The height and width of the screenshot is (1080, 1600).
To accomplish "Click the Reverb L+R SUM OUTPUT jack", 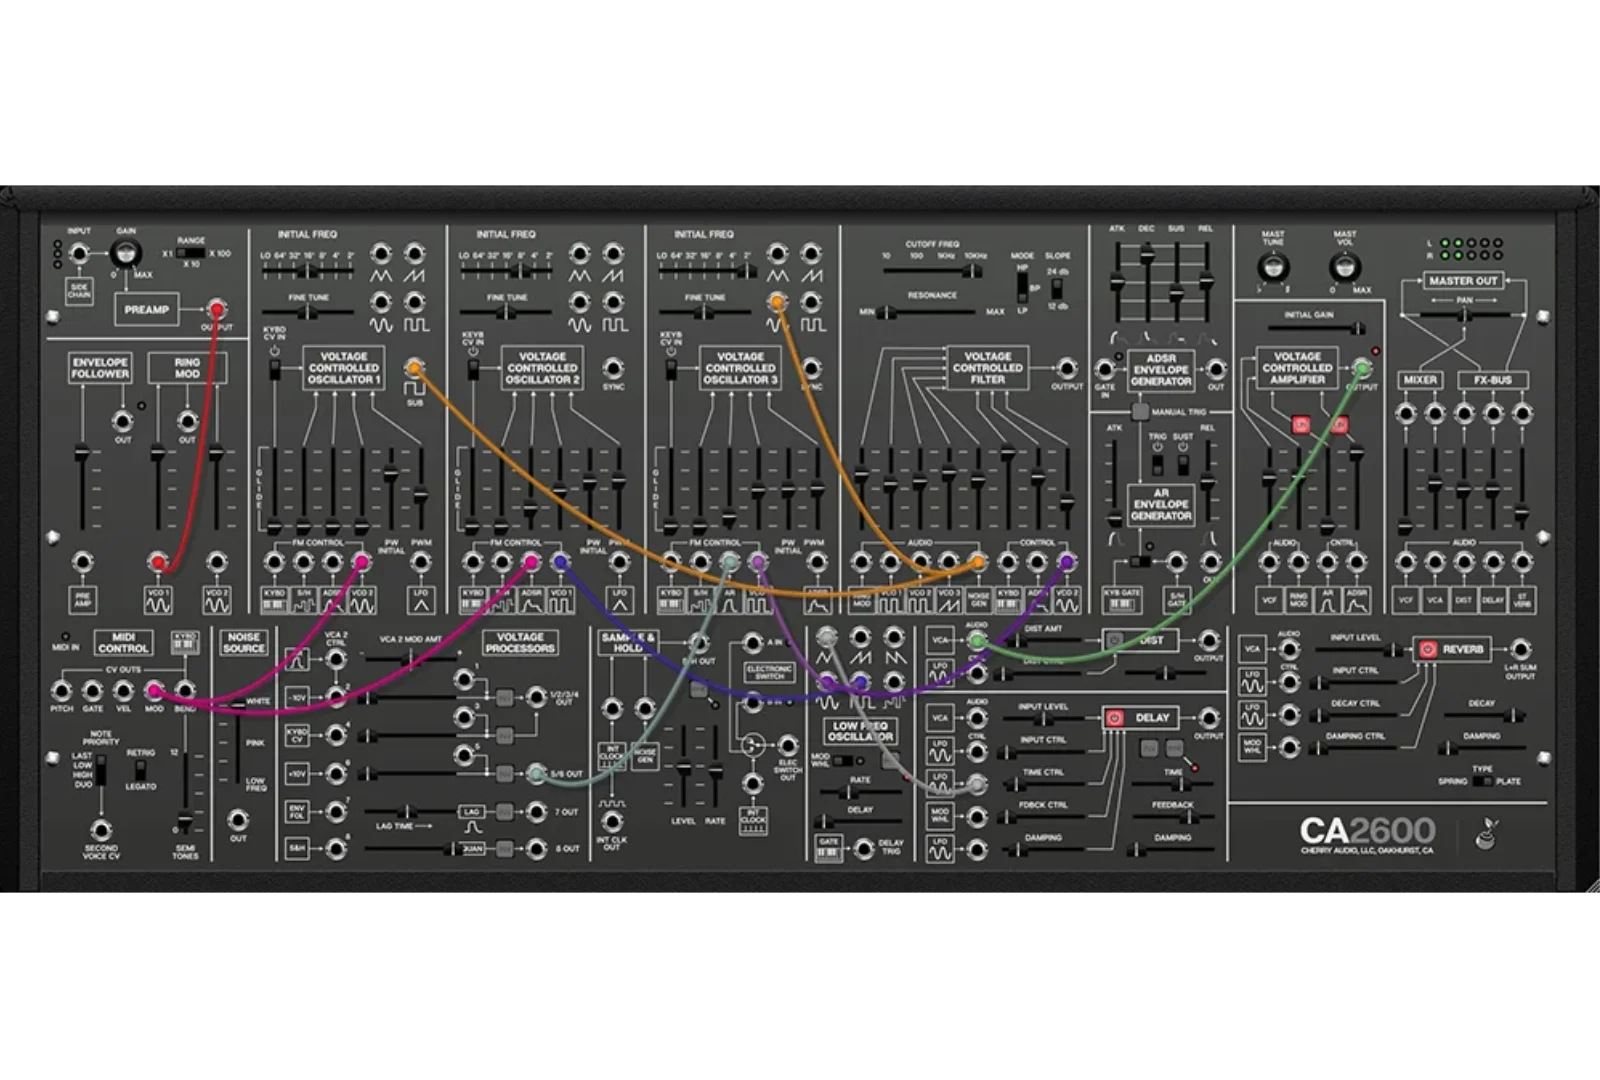I will (1520, 649).
